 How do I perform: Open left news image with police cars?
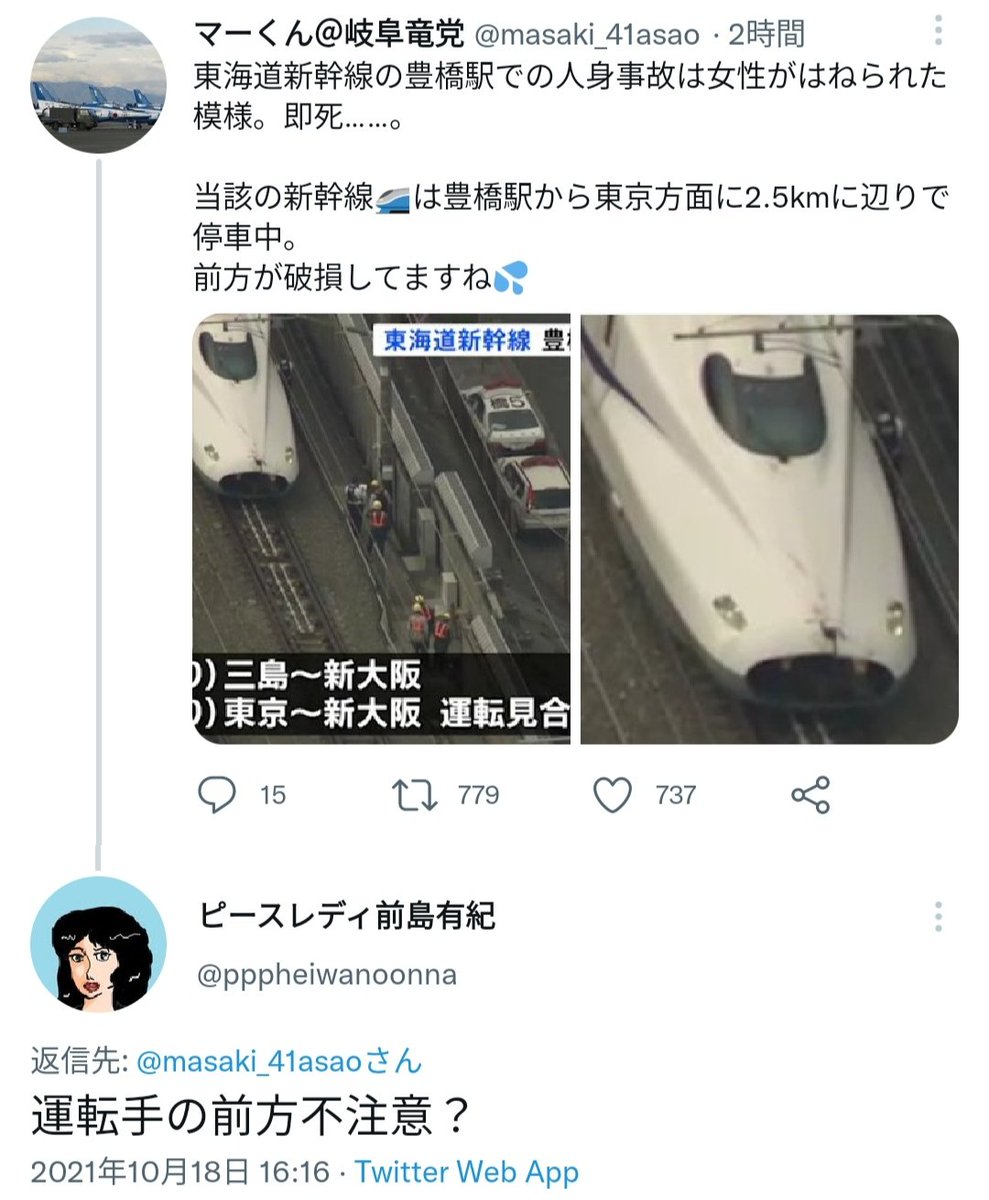click(381, 529)
